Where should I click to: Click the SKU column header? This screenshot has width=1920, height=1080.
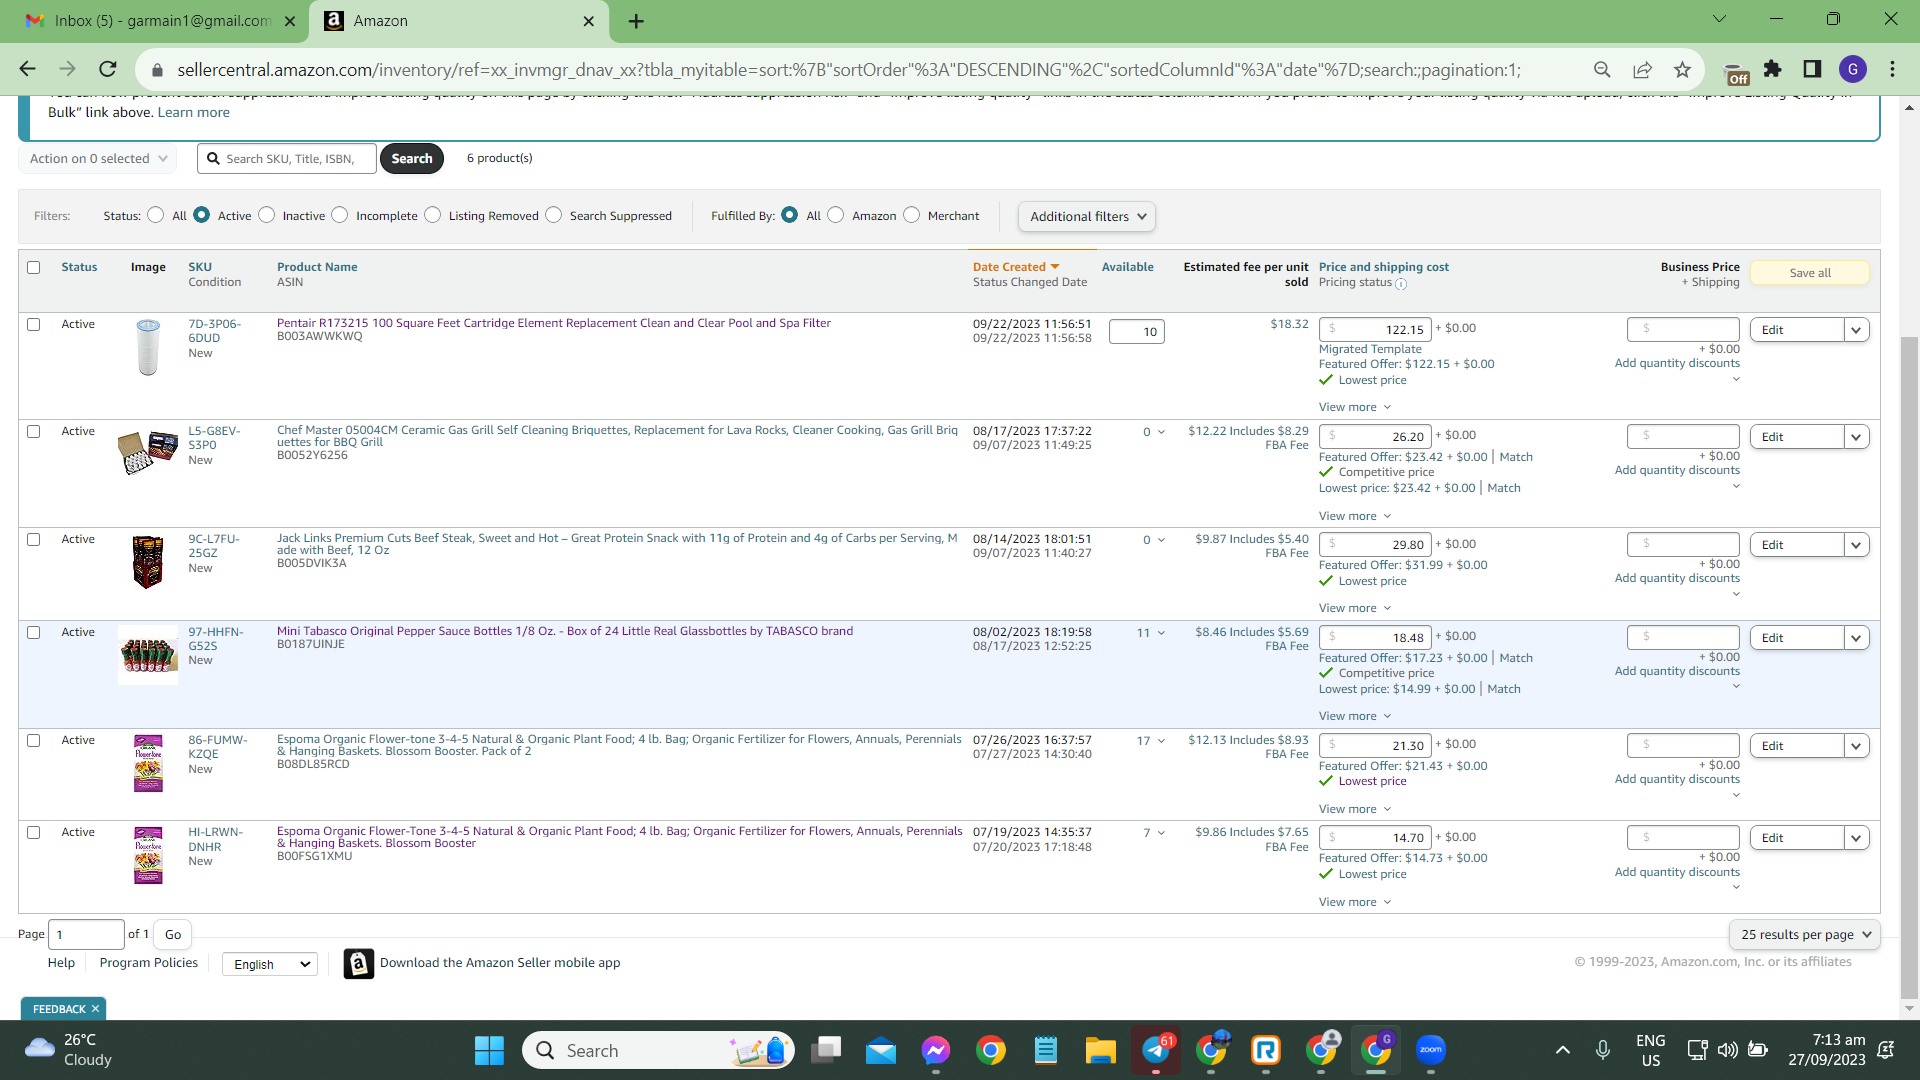coord(200,267)
